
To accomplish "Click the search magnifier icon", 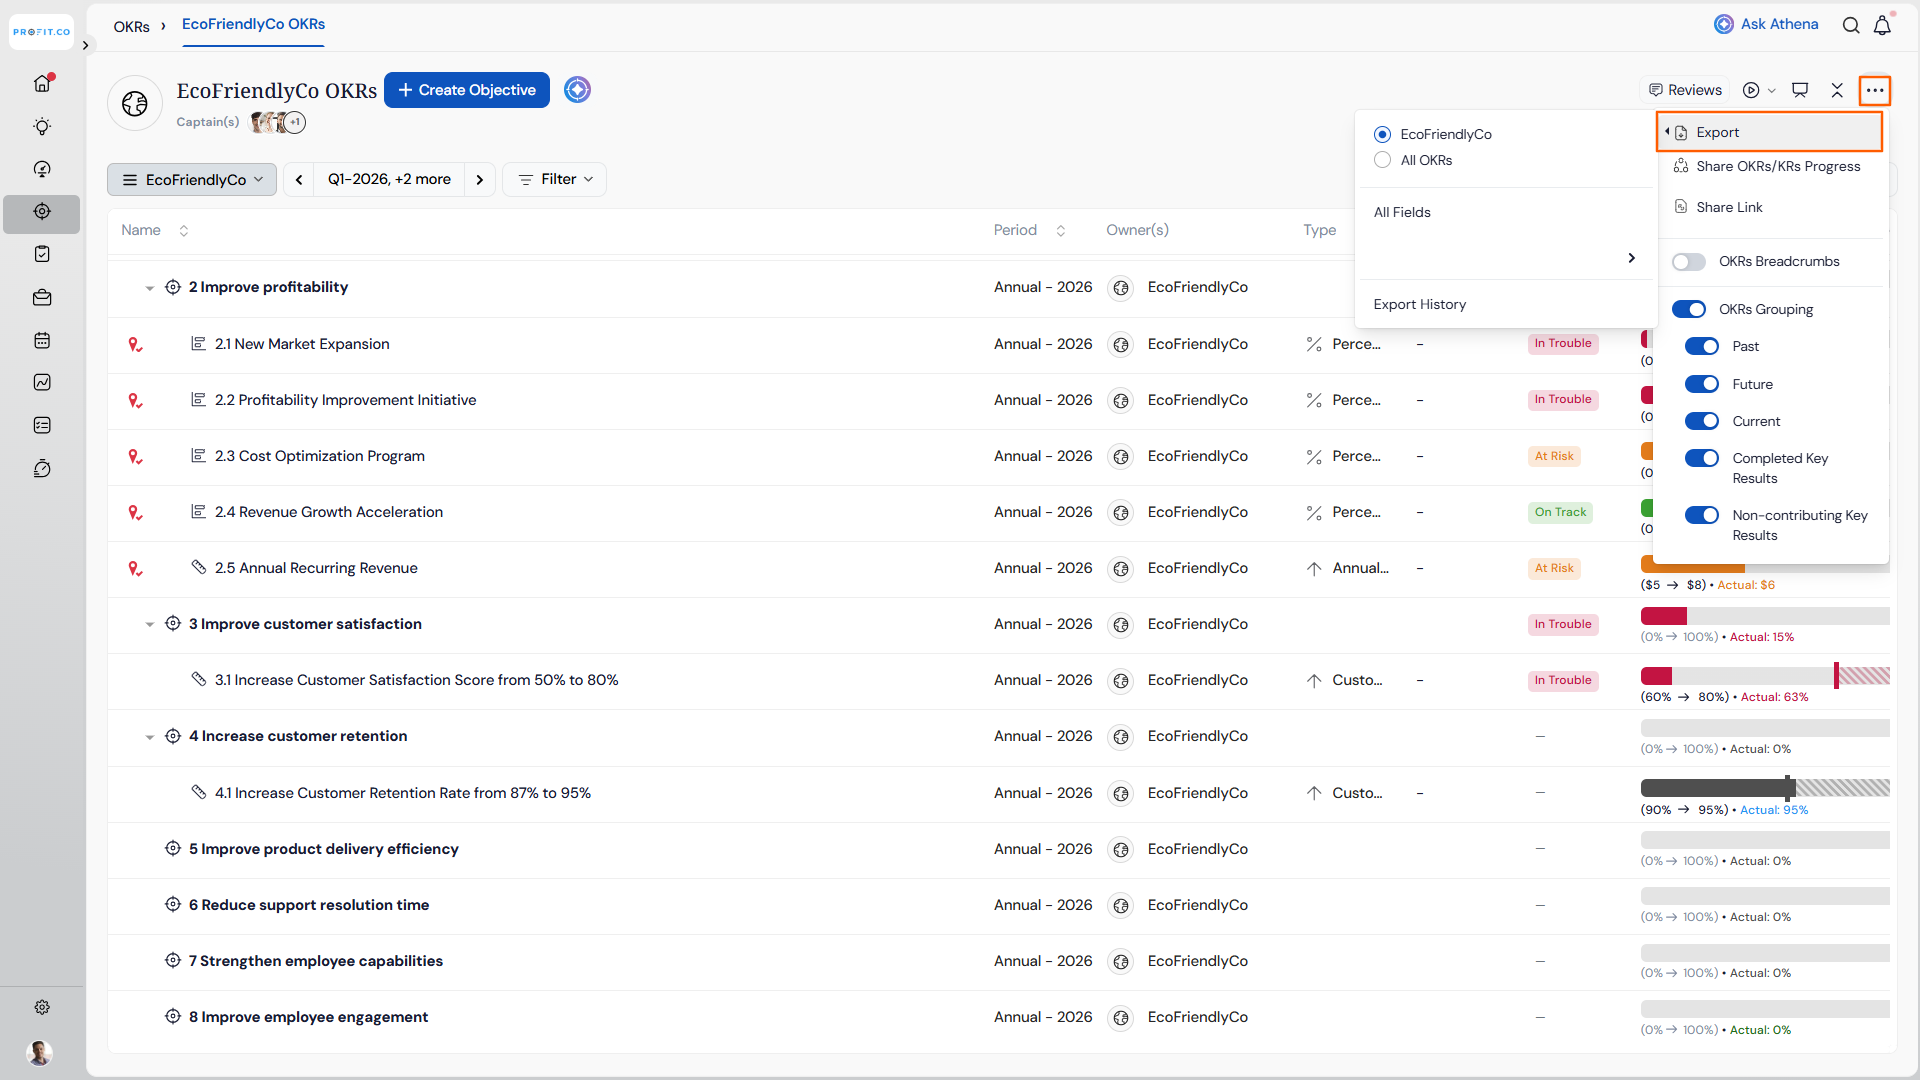I will (x=1851, y=25).
